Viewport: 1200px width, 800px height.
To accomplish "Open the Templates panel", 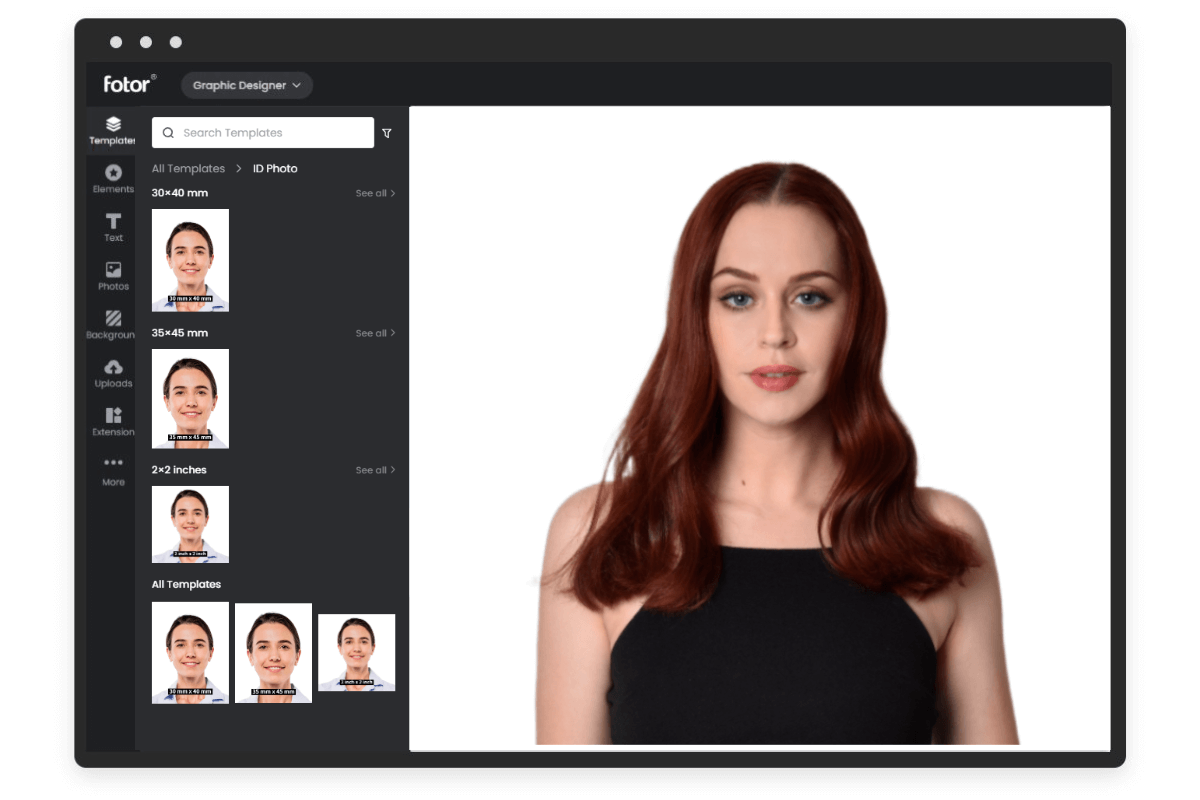I will tap(112, 130).
